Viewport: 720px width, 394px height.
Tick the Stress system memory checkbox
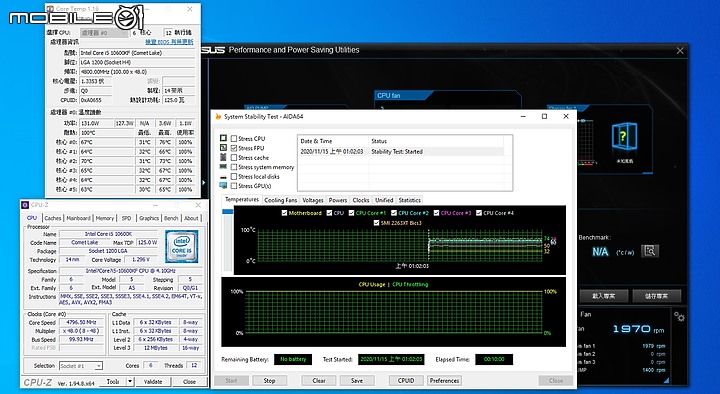[234, 167]
